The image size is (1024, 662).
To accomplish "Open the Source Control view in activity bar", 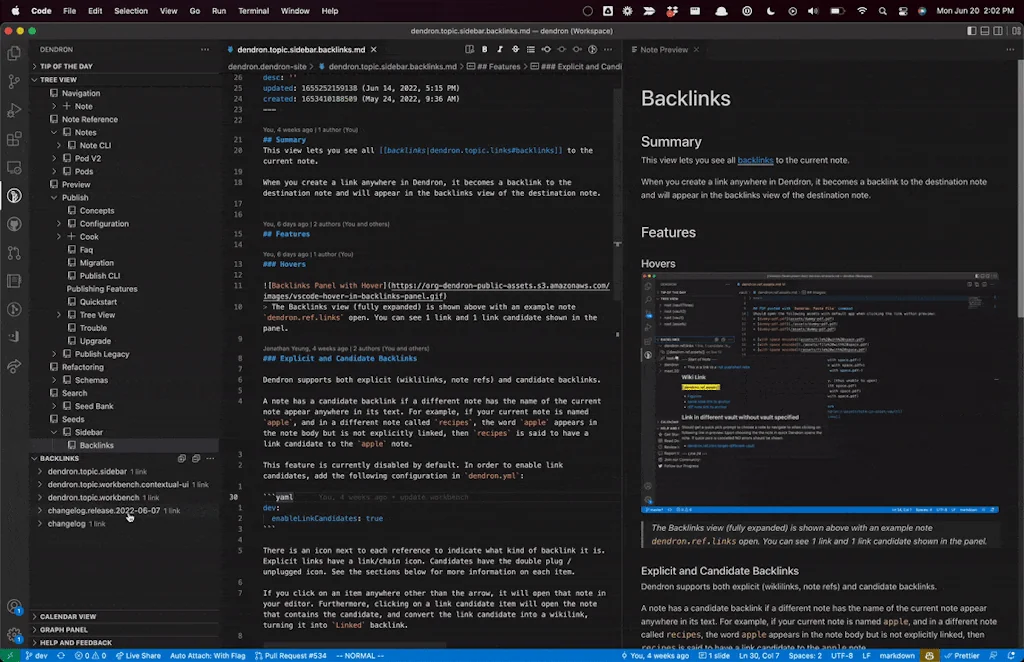I will click(14, 82).
